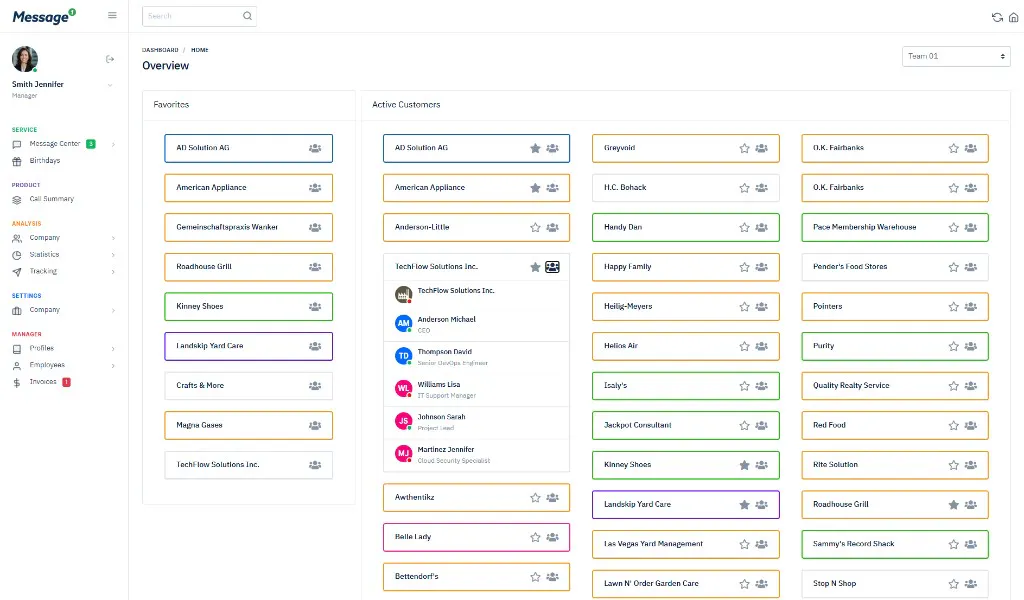This screenshot has height=600, width=1024.
Task: Expand the Tracking submenu chevron
Action: [113, 272]
